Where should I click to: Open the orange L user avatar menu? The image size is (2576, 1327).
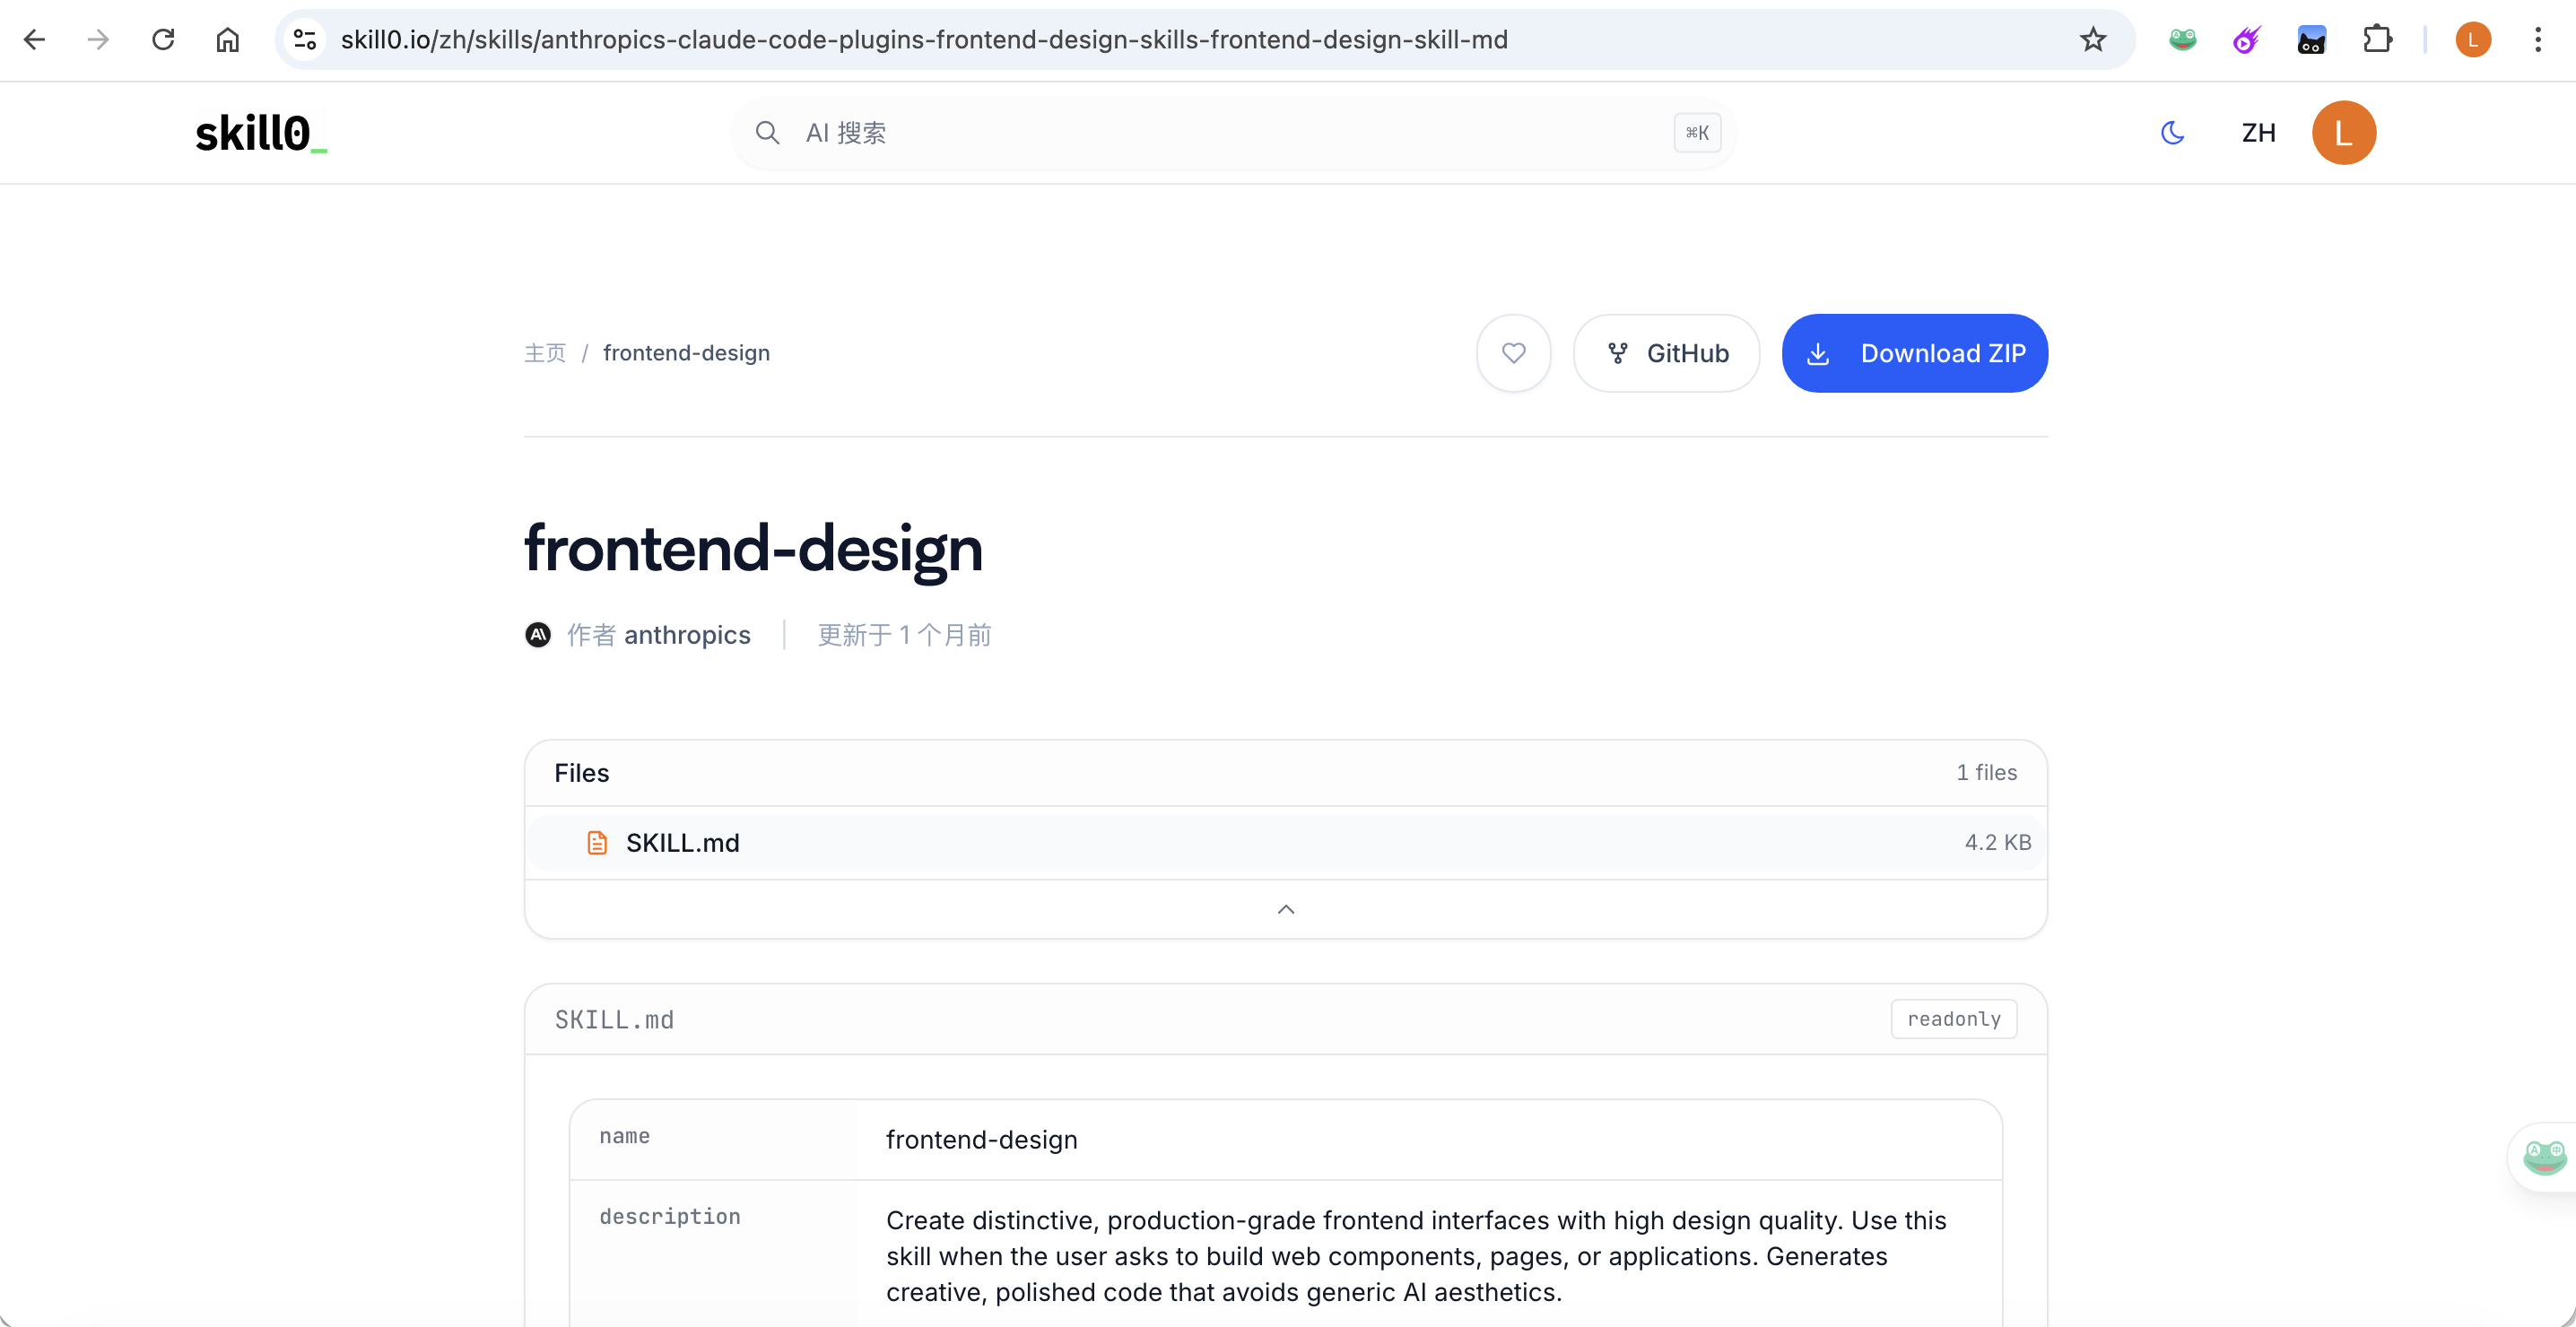pos(2343,133)
